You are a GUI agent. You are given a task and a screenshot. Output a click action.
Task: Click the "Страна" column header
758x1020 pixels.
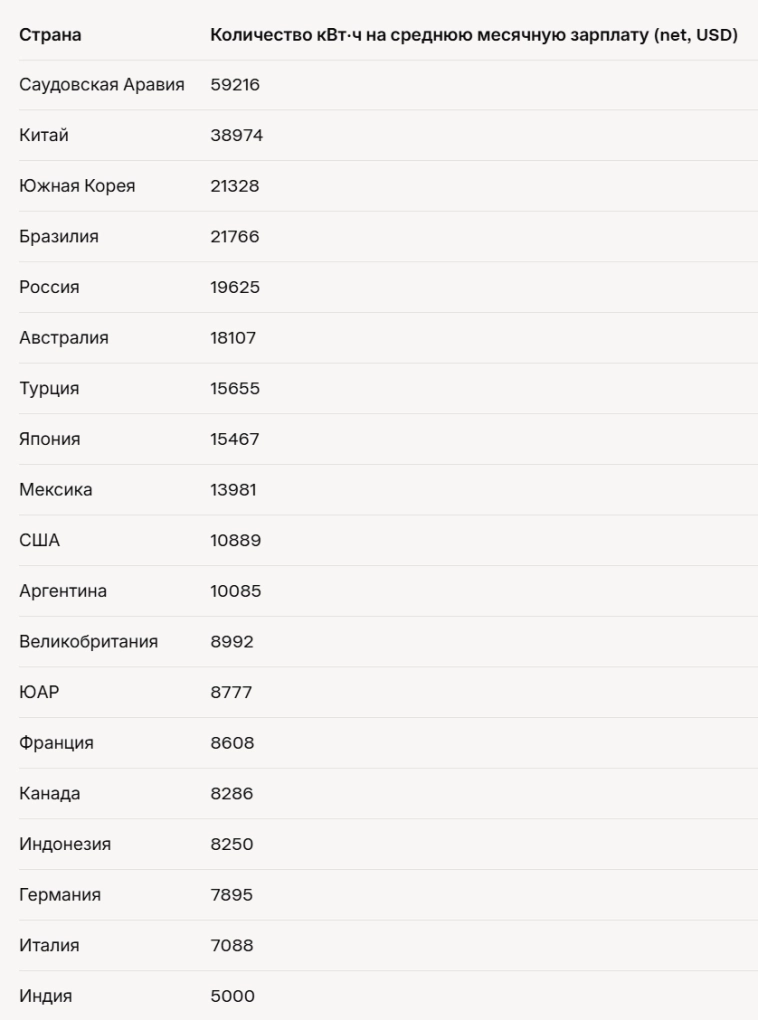51,35
